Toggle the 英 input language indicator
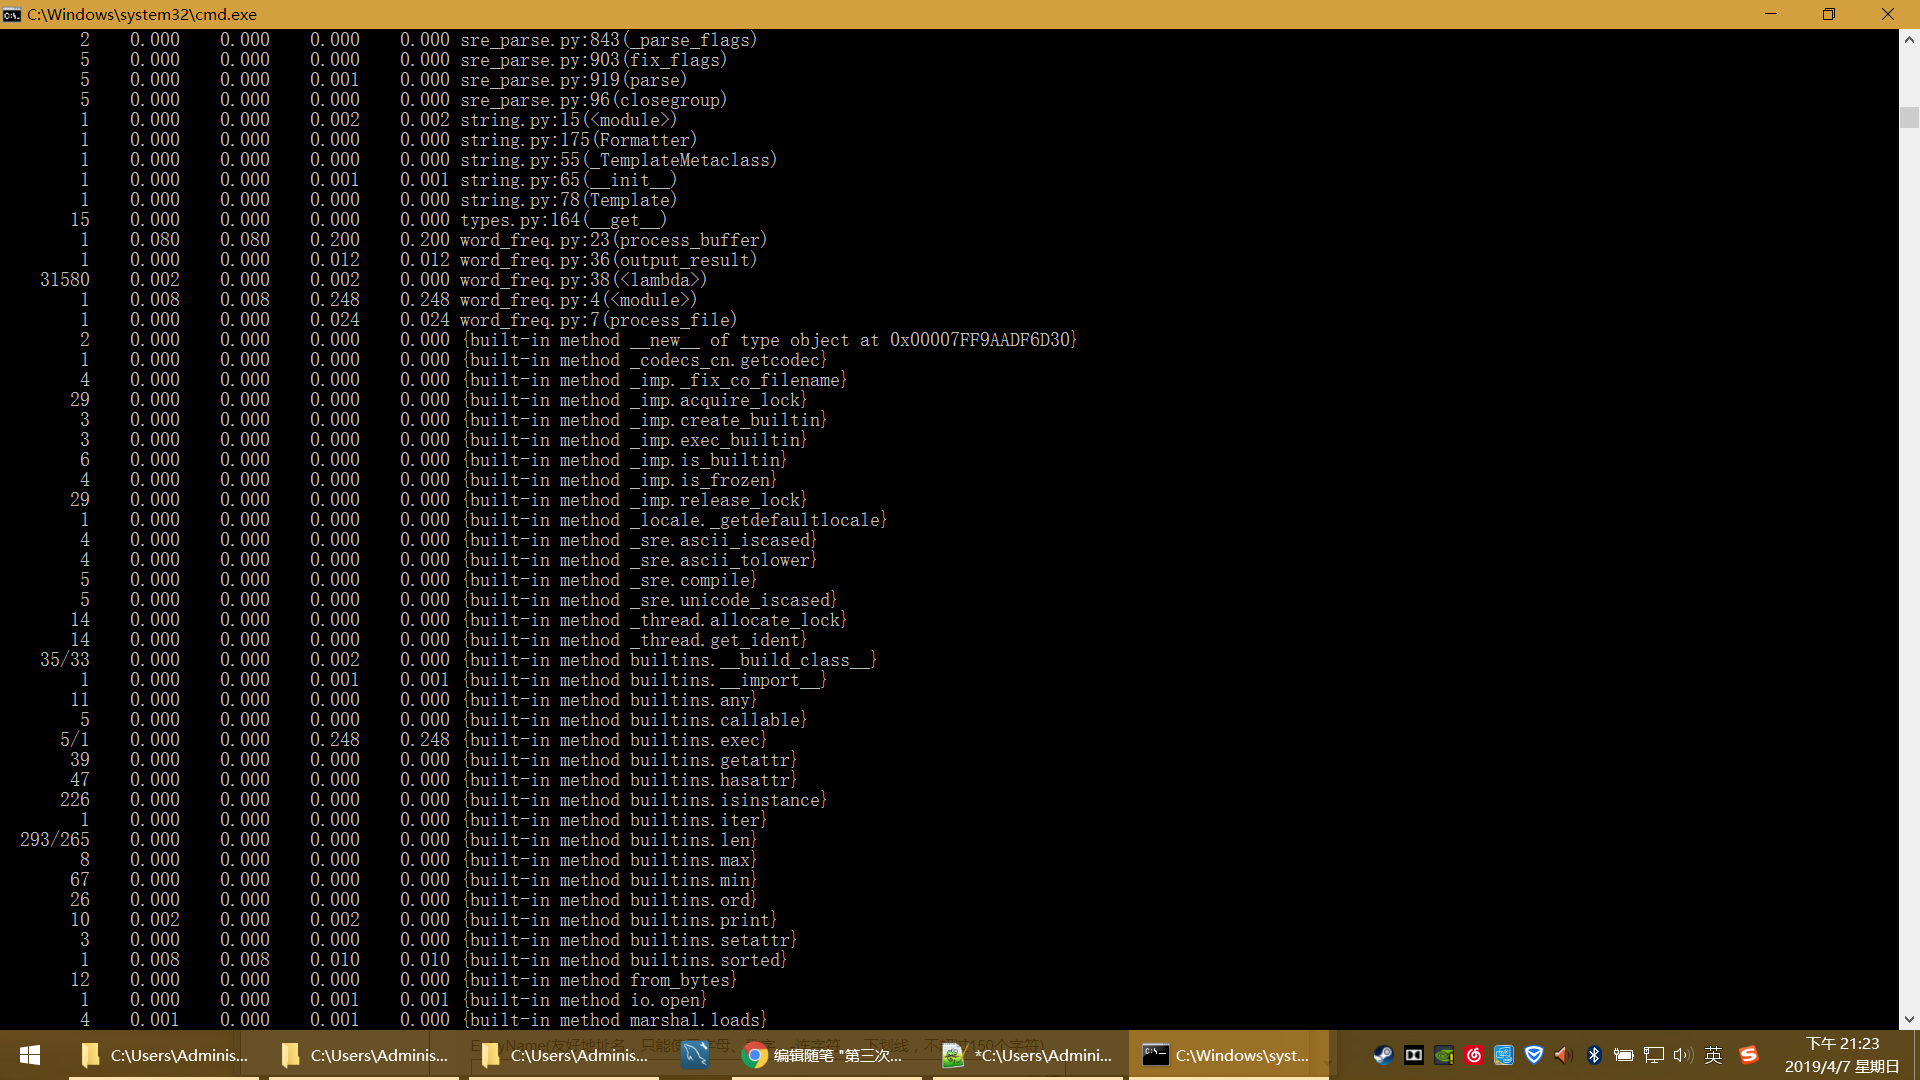1920x1080 pixels. 1714,1055
